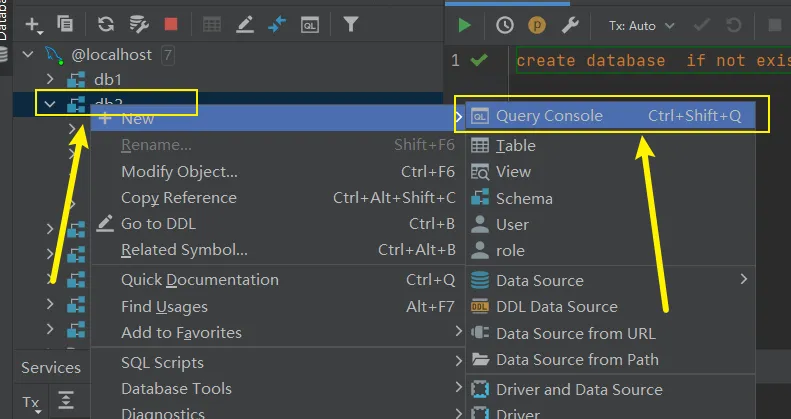Click Modify Object... in context menu

coord(179,171)
